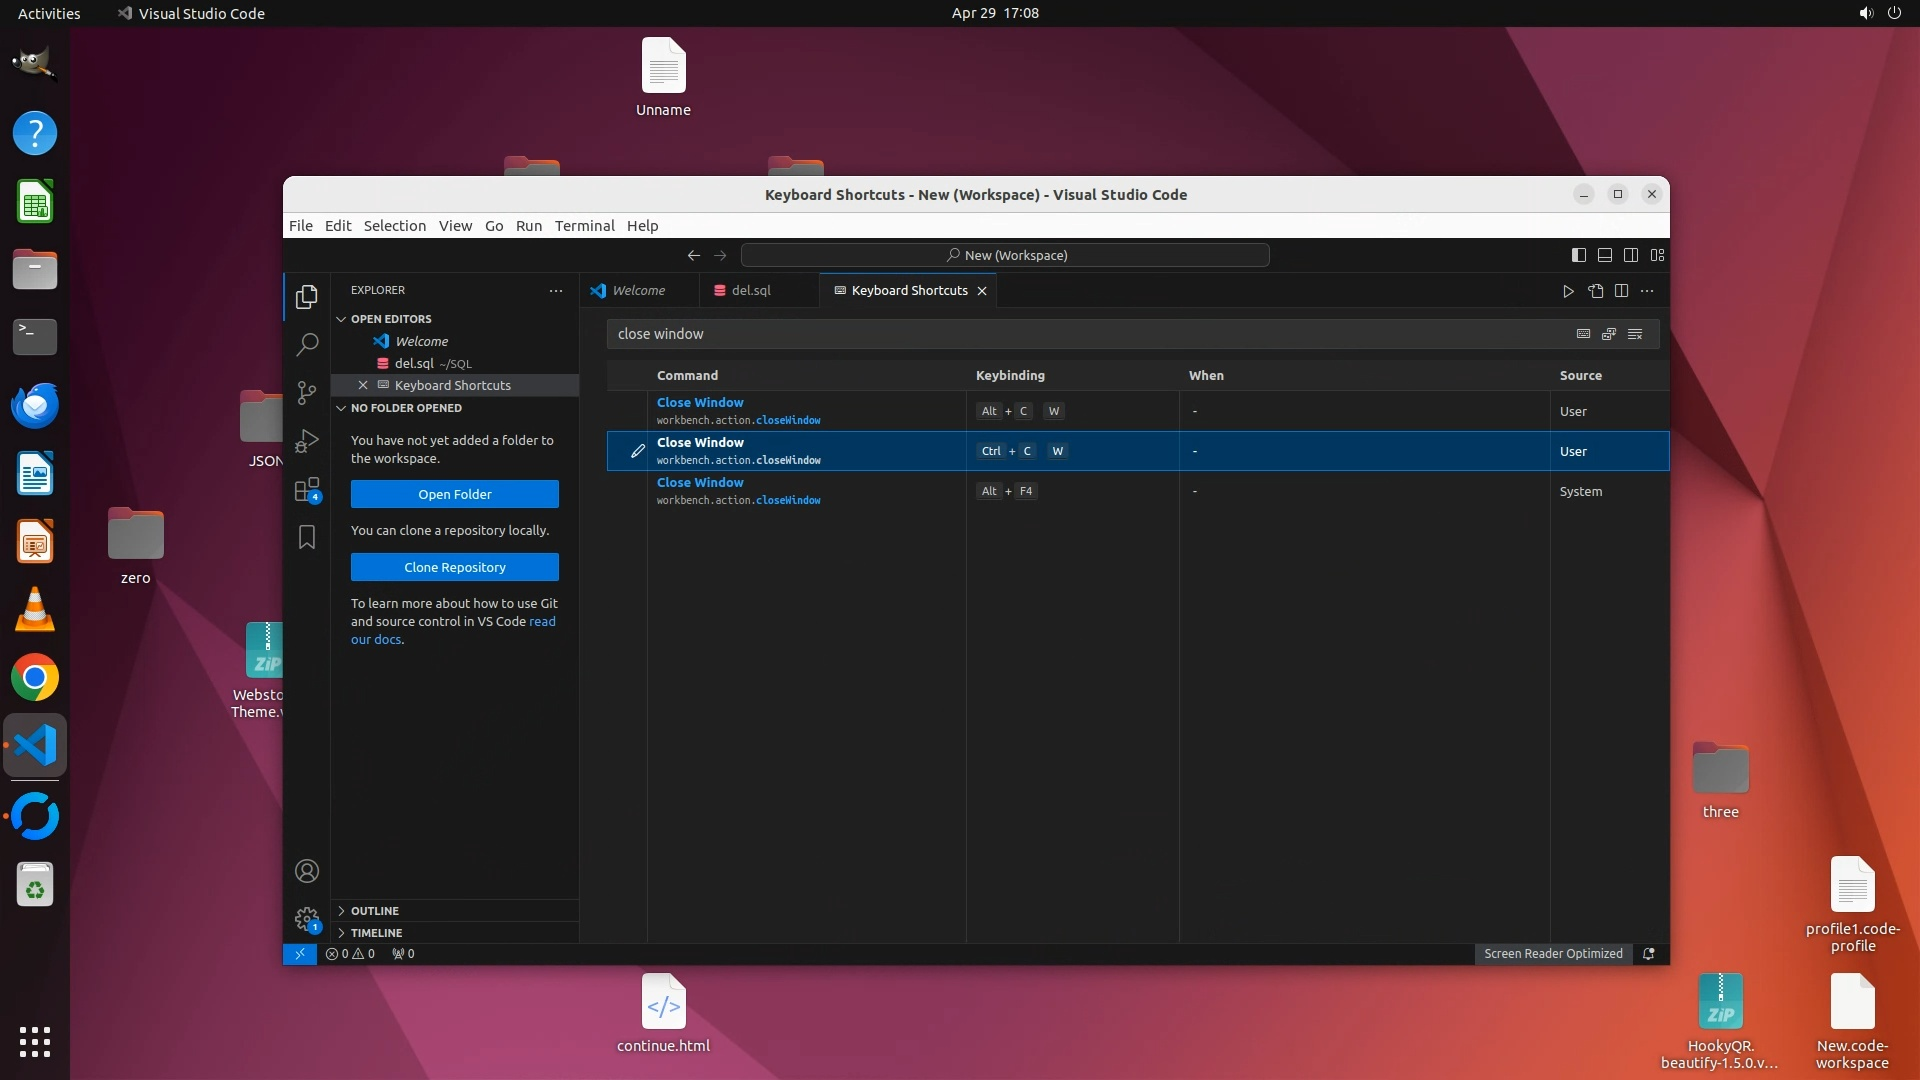This screenshot has width=1920, height=1080.
Task: Open the Extensions view
Action: [x=307, y=490]
